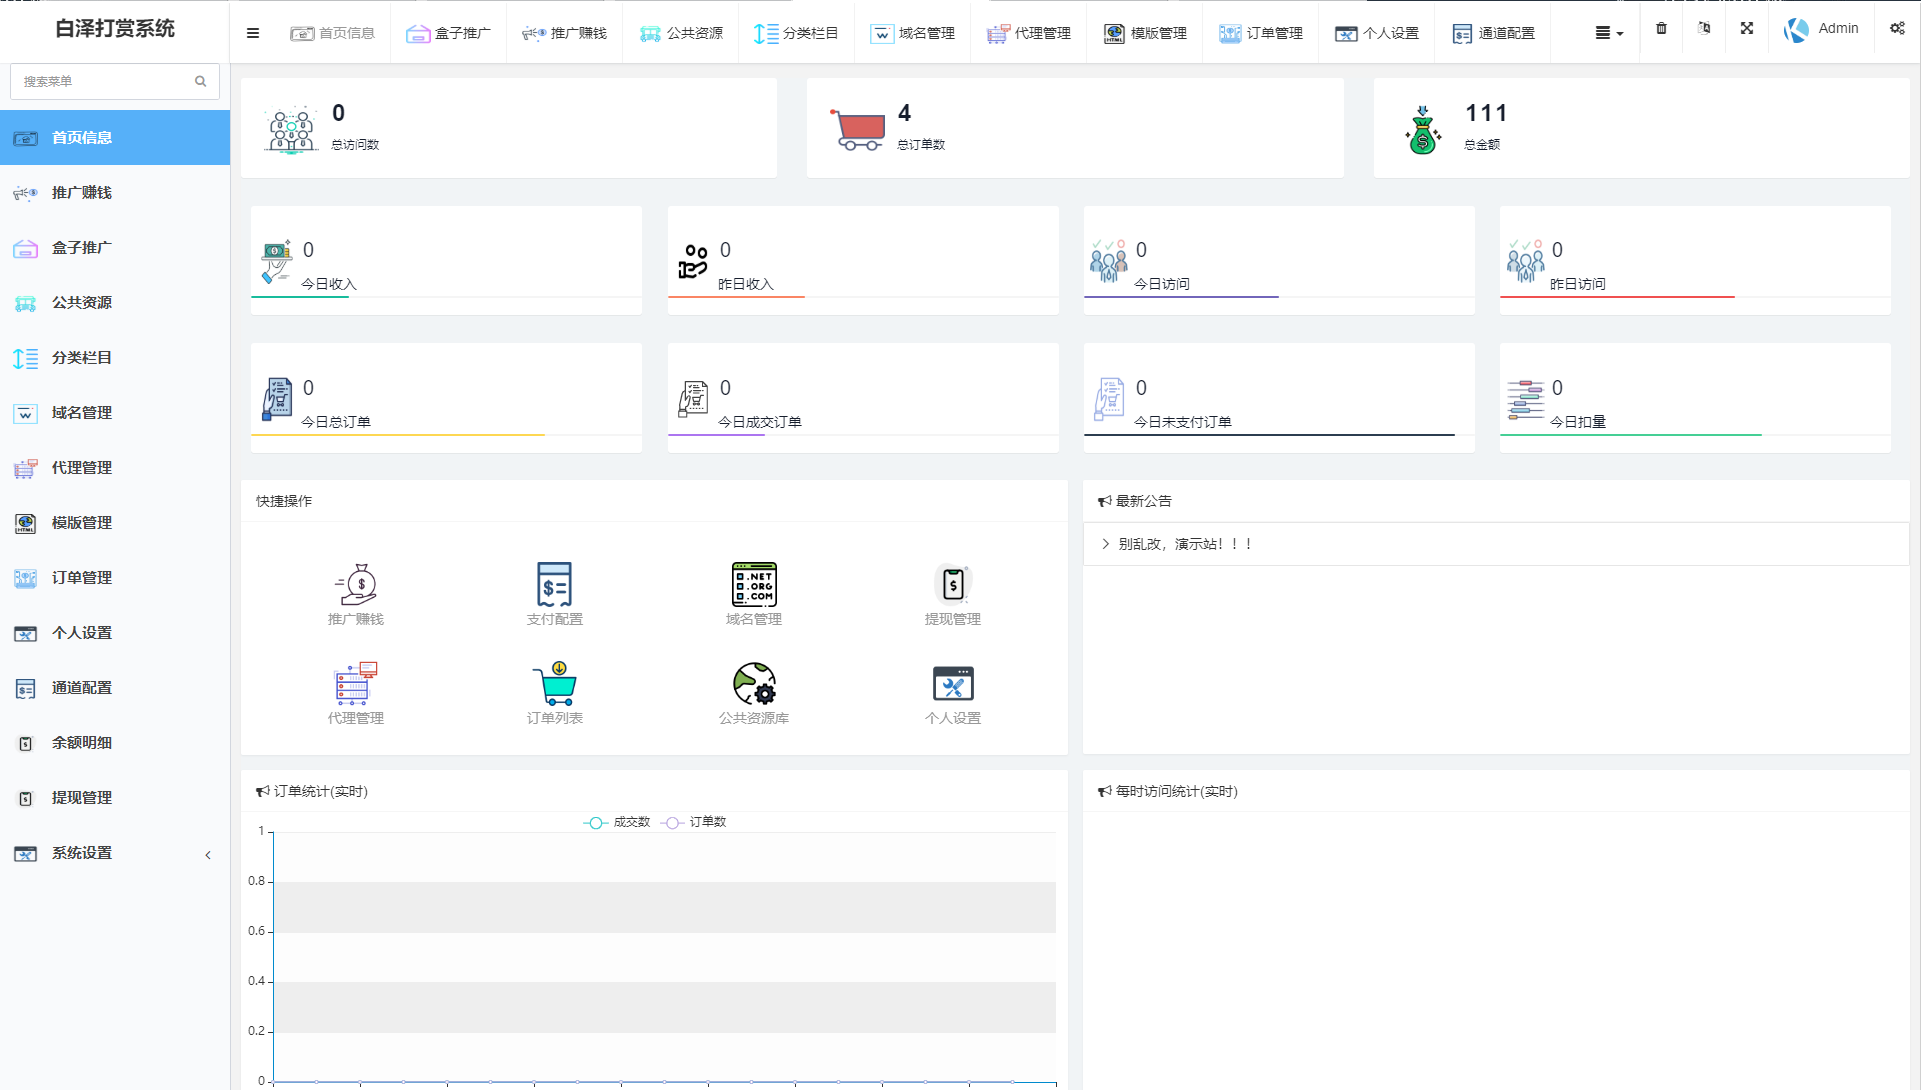Toggle 订单数 series in chart legend
Image resolution: width=1921 pixels, height=1090 pixels.
tap(694, 822)
